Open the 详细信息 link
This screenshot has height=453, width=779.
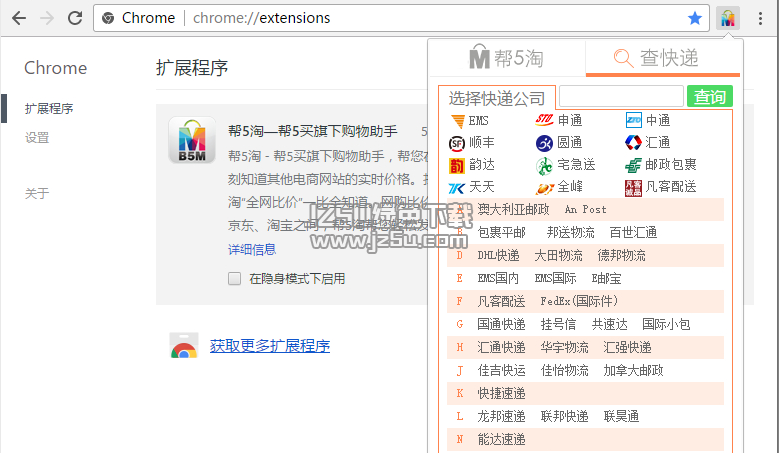[x=252, y=249]
